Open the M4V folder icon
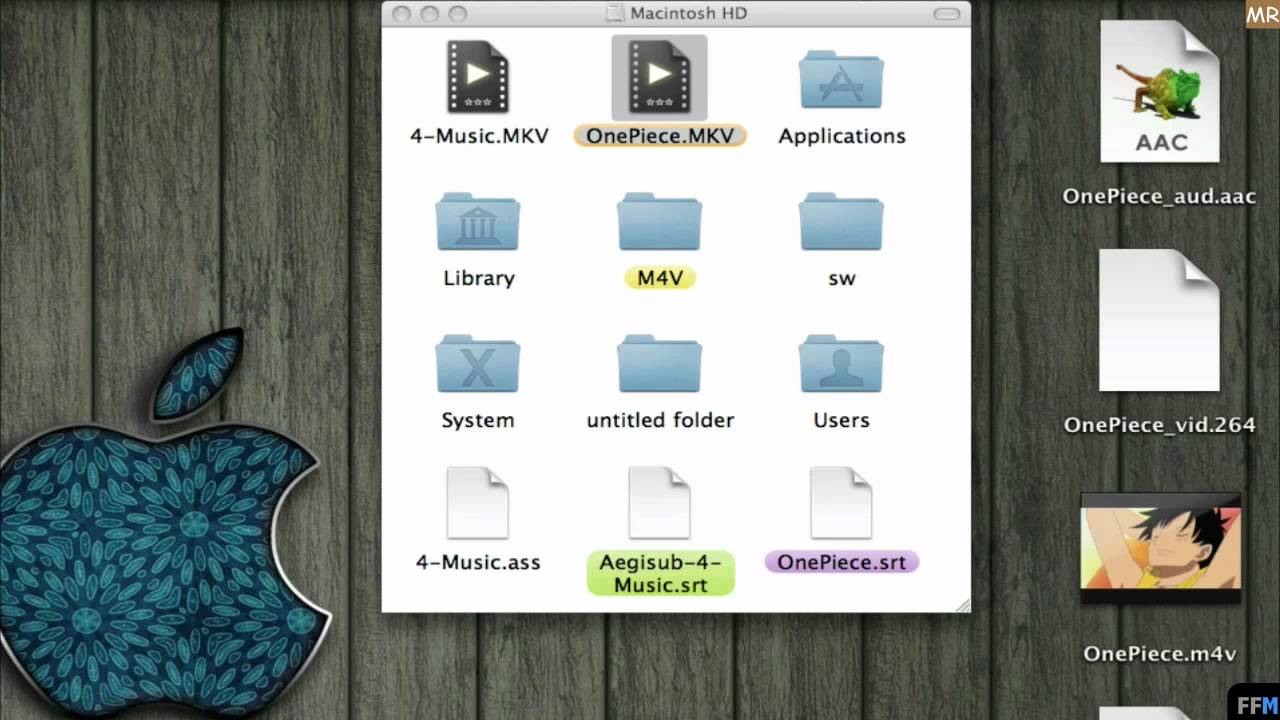Viewport: 1280px width, 720px height. click(x=659, y=222)
